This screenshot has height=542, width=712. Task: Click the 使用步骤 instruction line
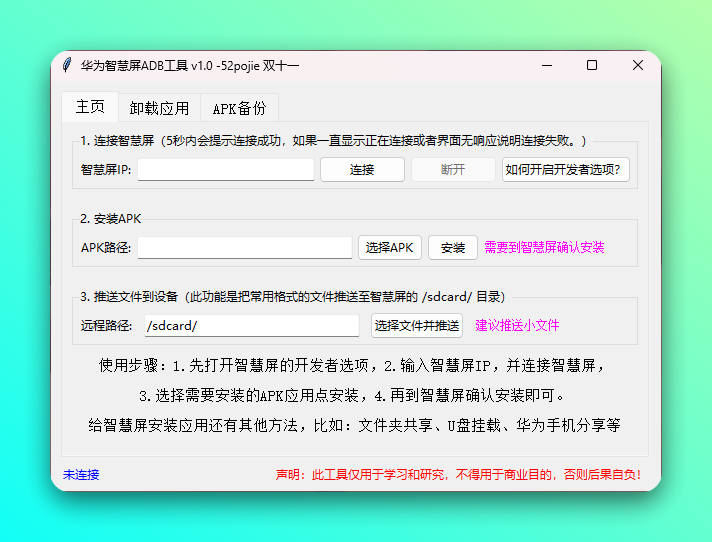point(352,365)
